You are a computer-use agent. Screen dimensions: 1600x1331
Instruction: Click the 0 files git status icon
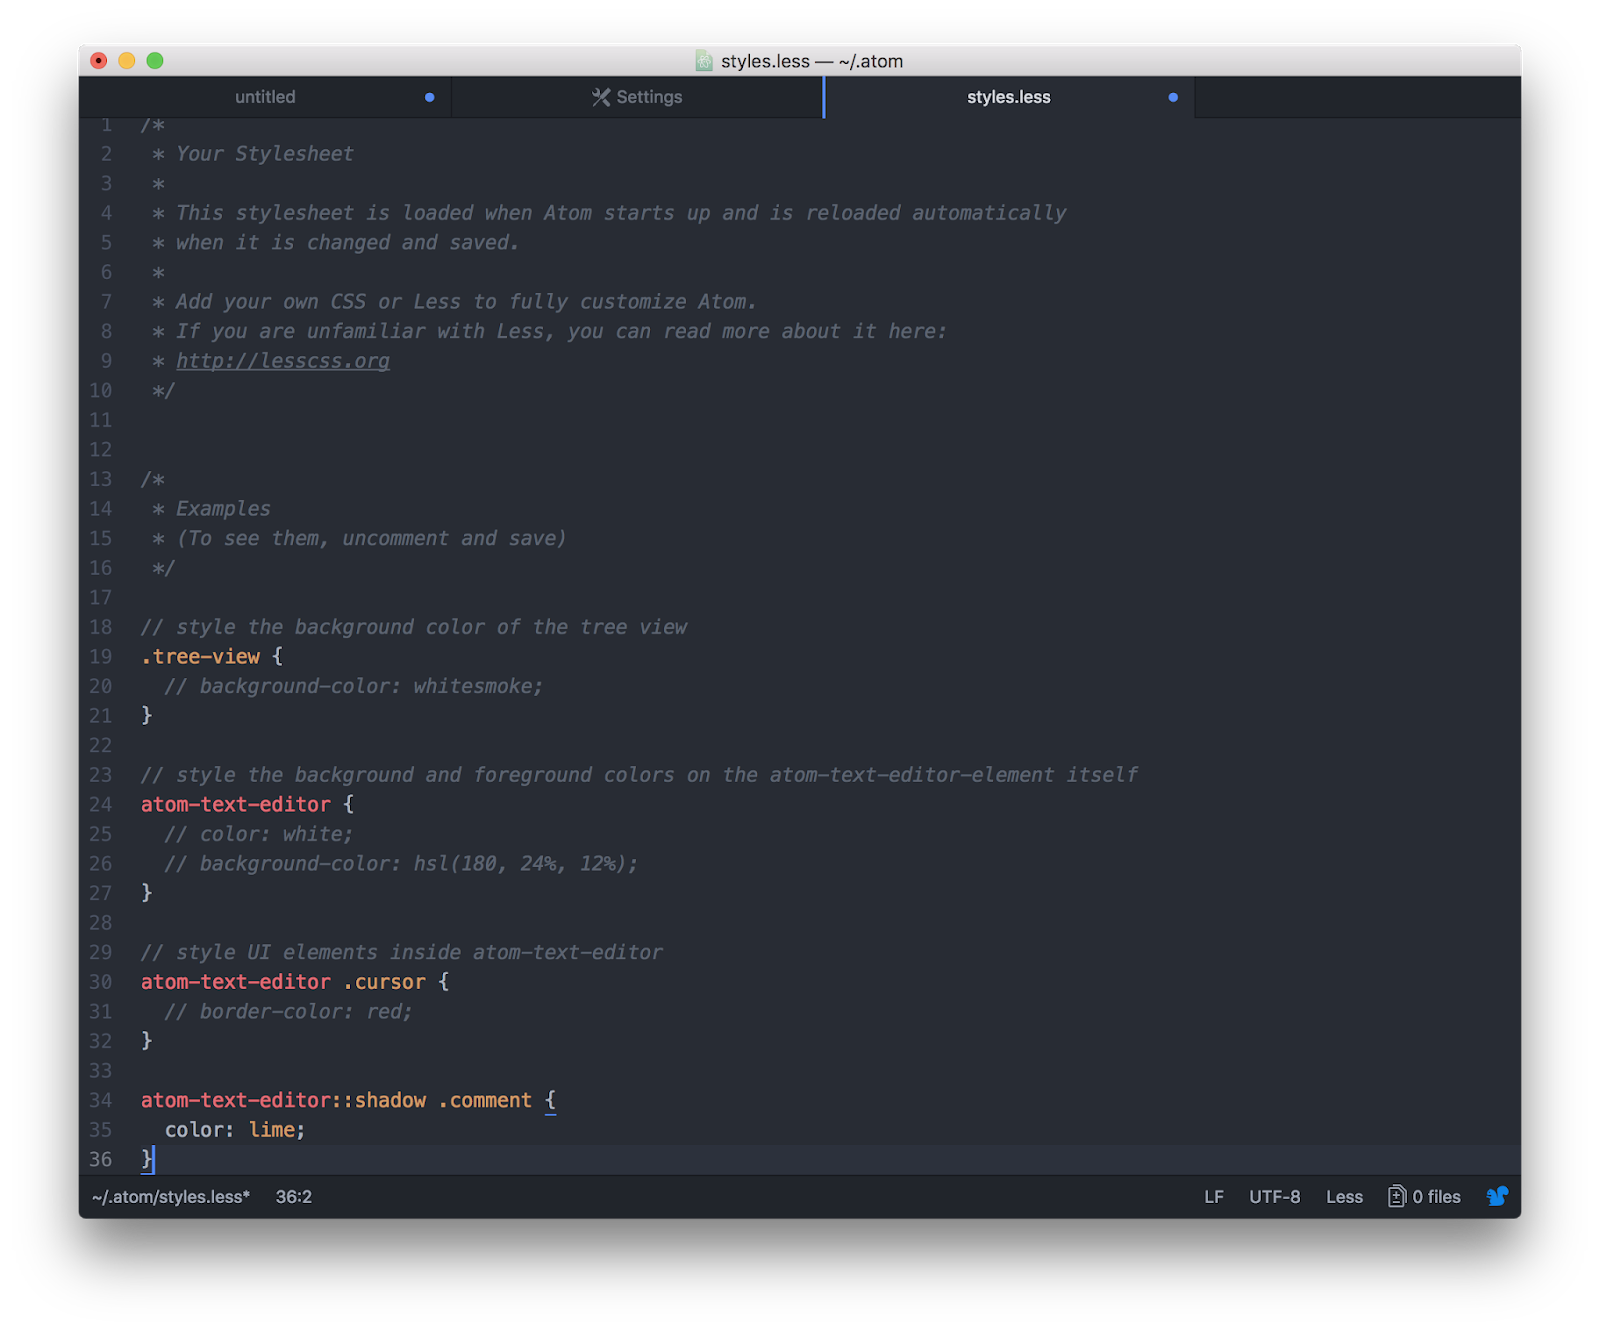click(1397, 1196)
